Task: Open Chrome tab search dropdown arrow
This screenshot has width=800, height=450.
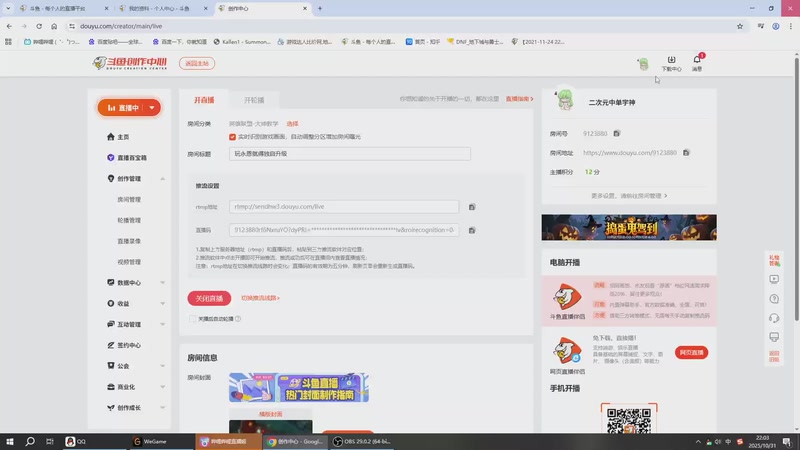Action: tap(8, 8)
